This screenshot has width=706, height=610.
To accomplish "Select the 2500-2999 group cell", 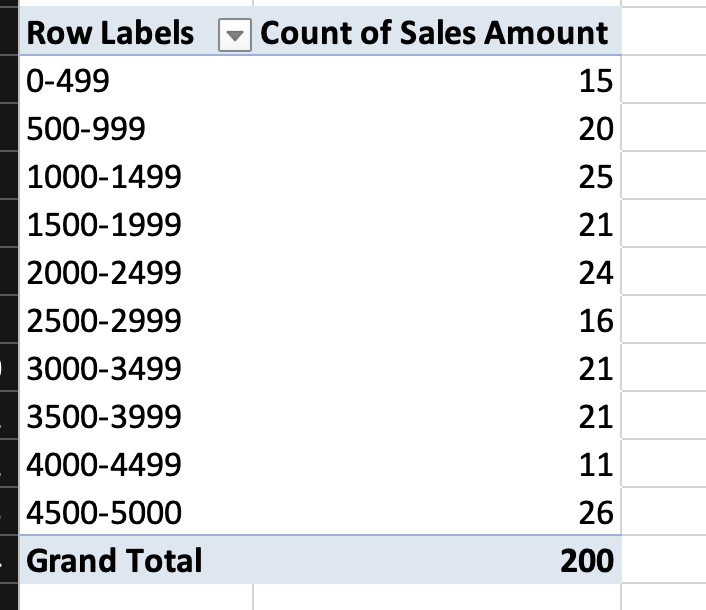I will click(104, 321).
